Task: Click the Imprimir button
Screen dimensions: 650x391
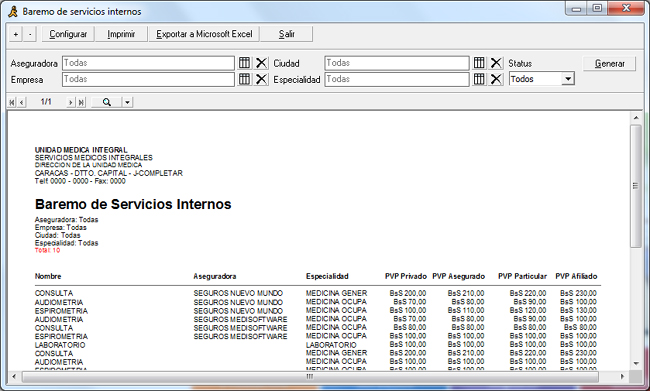Action: 121,34
